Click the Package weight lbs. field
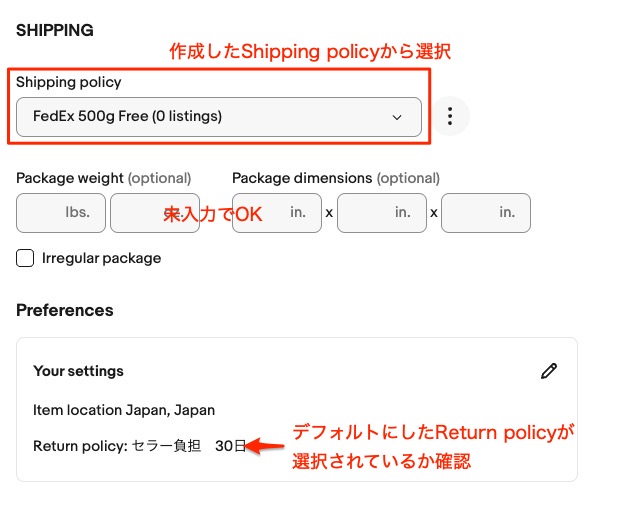The image size is (619, 507). [x=60, y=213]
